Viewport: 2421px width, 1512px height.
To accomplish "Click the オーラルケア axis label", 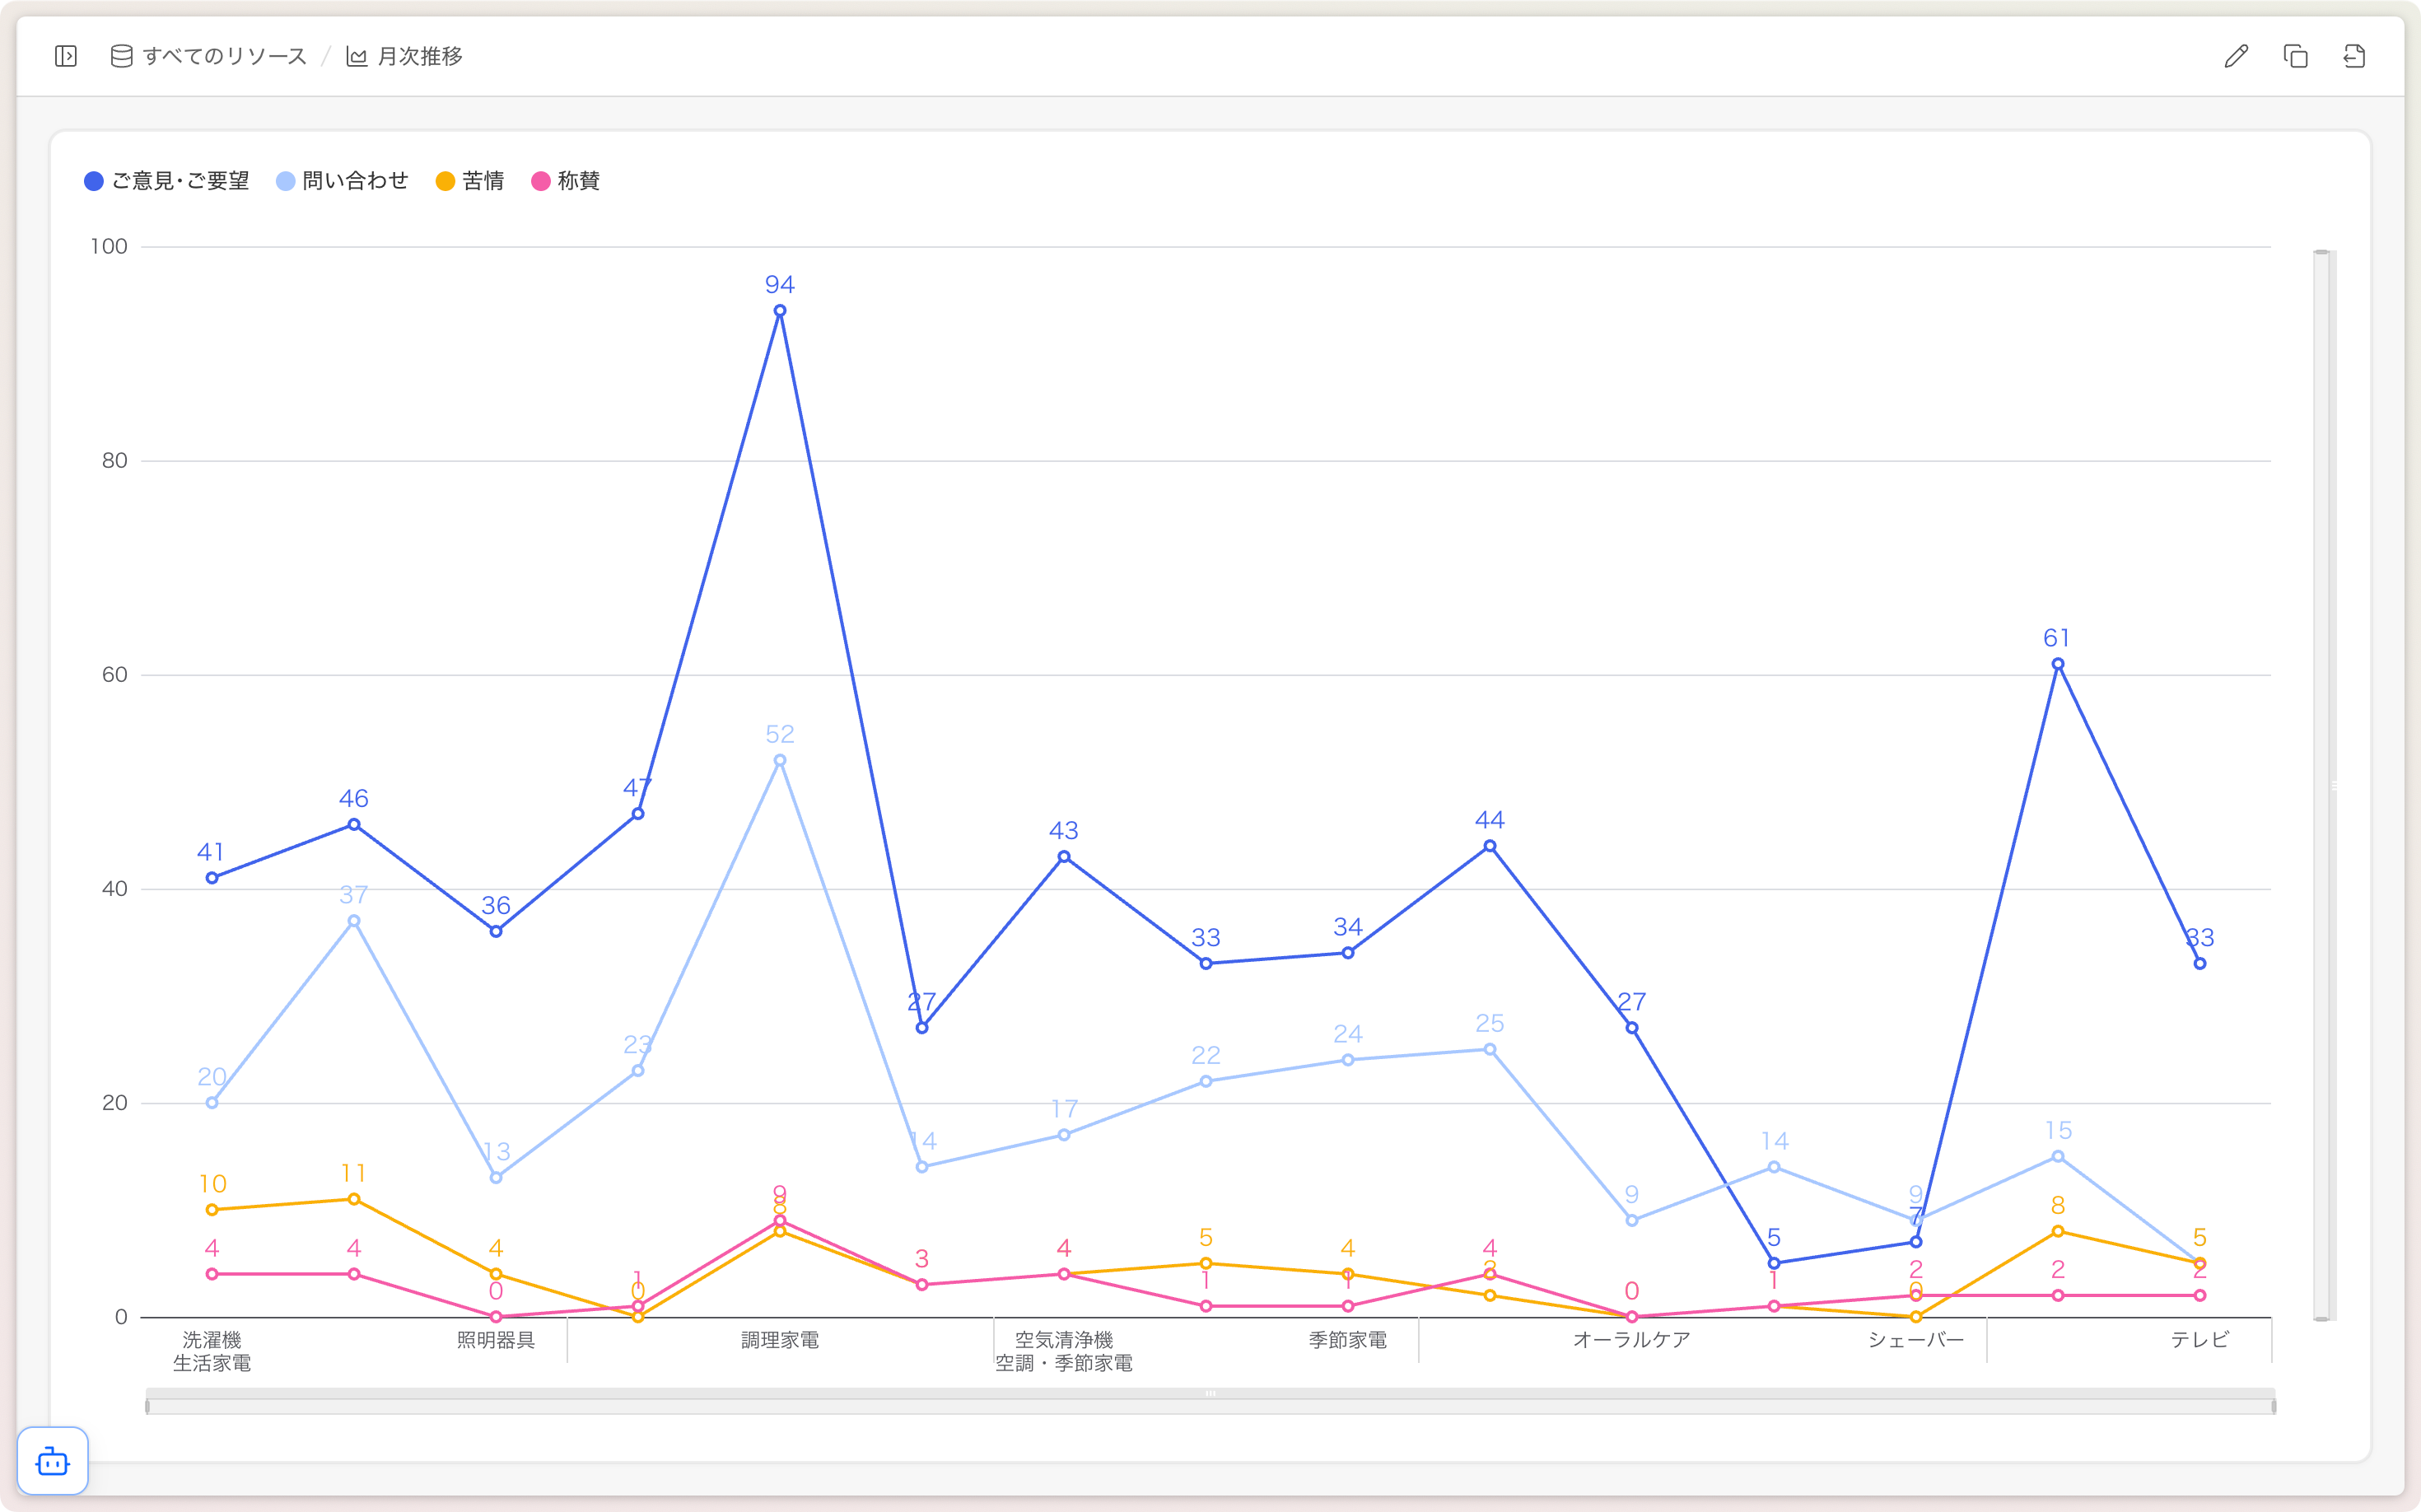I will 1631,1340.
